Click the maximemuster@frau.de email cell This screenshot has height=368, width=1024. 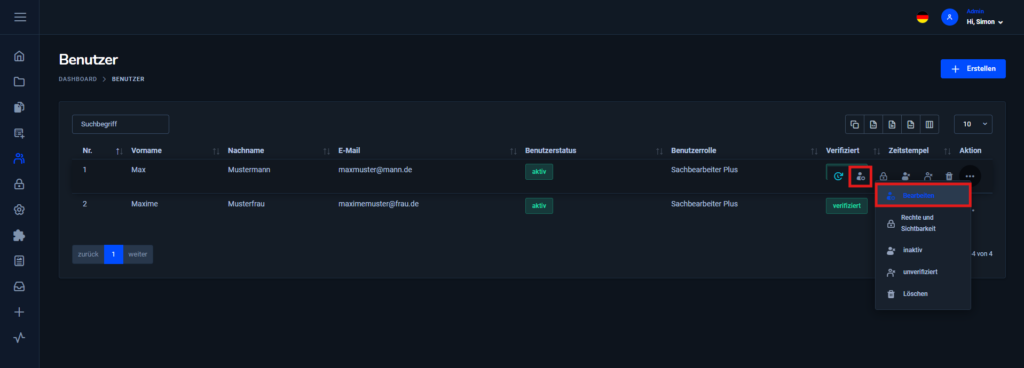pyautogui.click(x=378, y=204)
